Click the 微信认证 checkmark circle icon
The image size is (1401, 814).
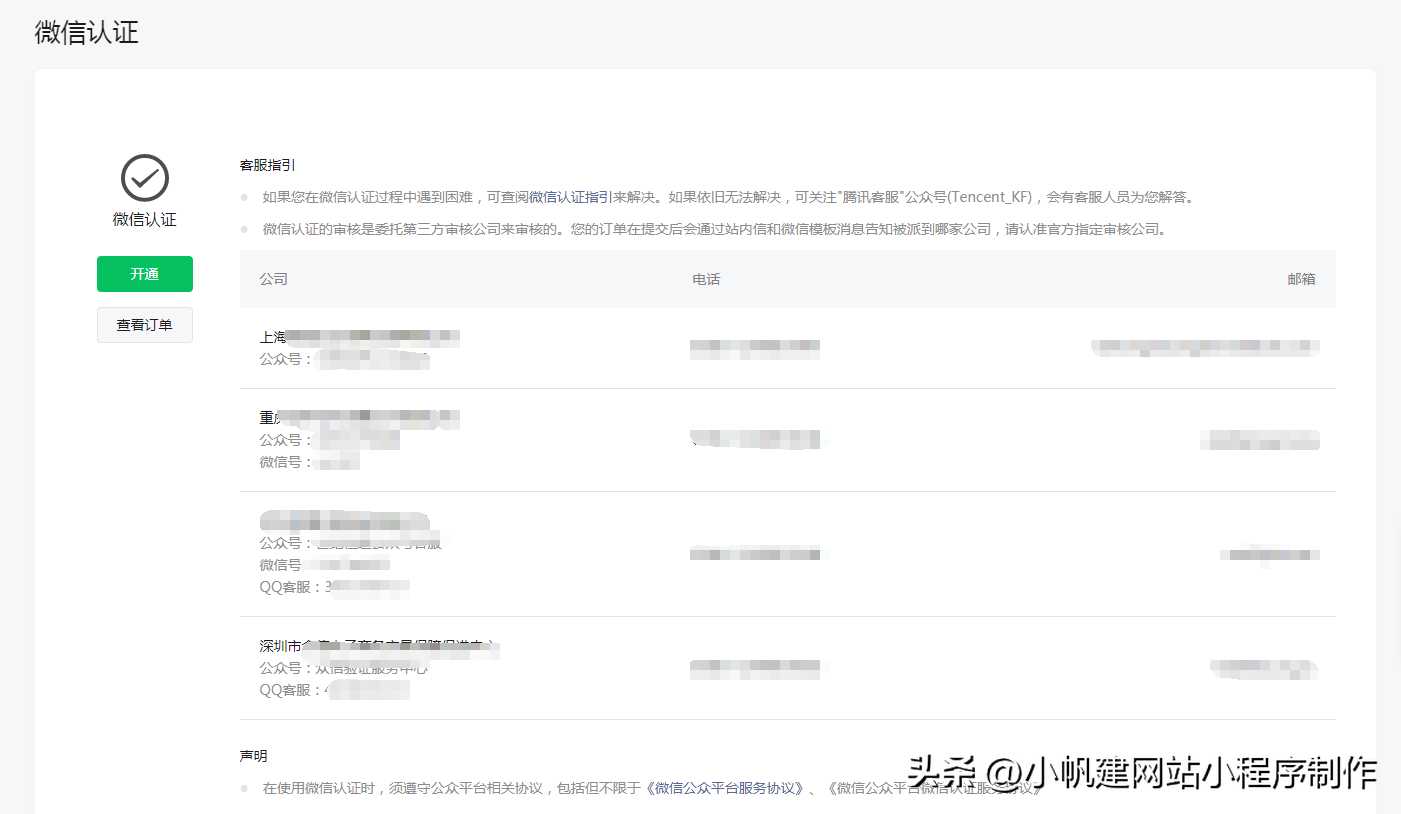[x=145, y=179]
